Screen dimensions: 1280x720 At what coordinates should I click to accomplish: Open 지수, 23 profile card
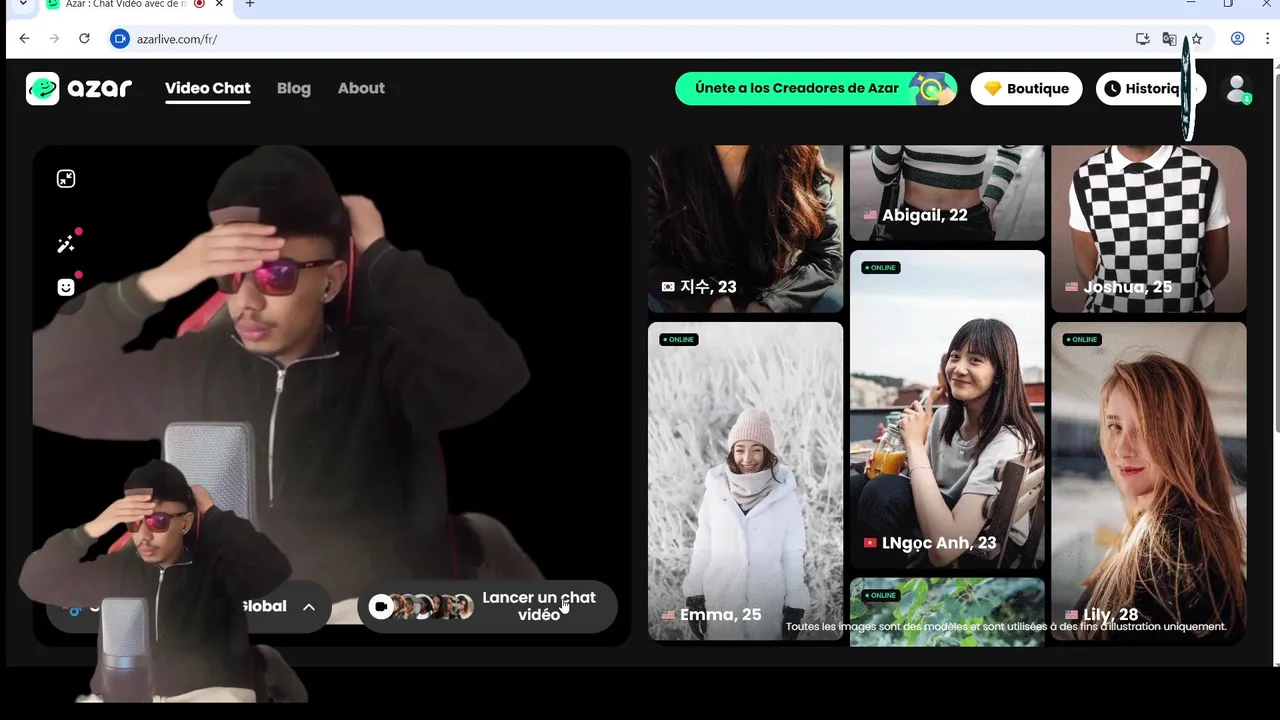coord(745,229)
